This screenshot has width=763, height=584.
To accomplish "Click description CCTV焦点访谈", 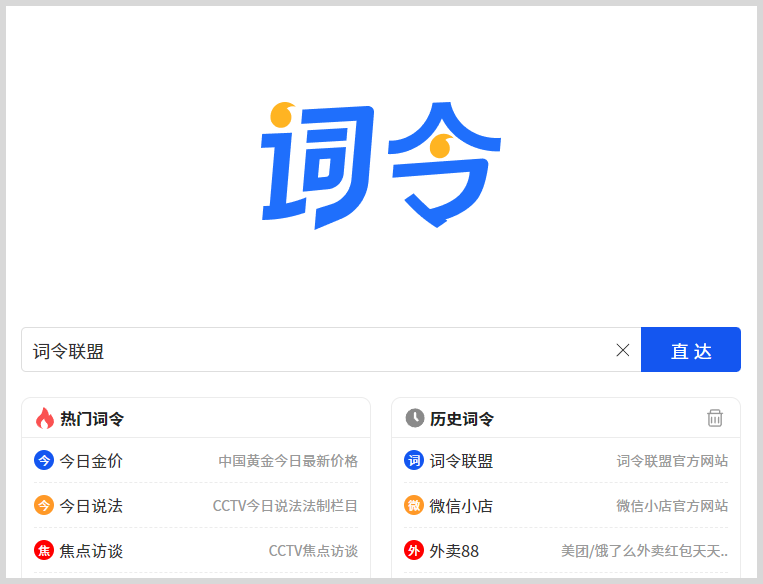I will (x=313, y=551).
